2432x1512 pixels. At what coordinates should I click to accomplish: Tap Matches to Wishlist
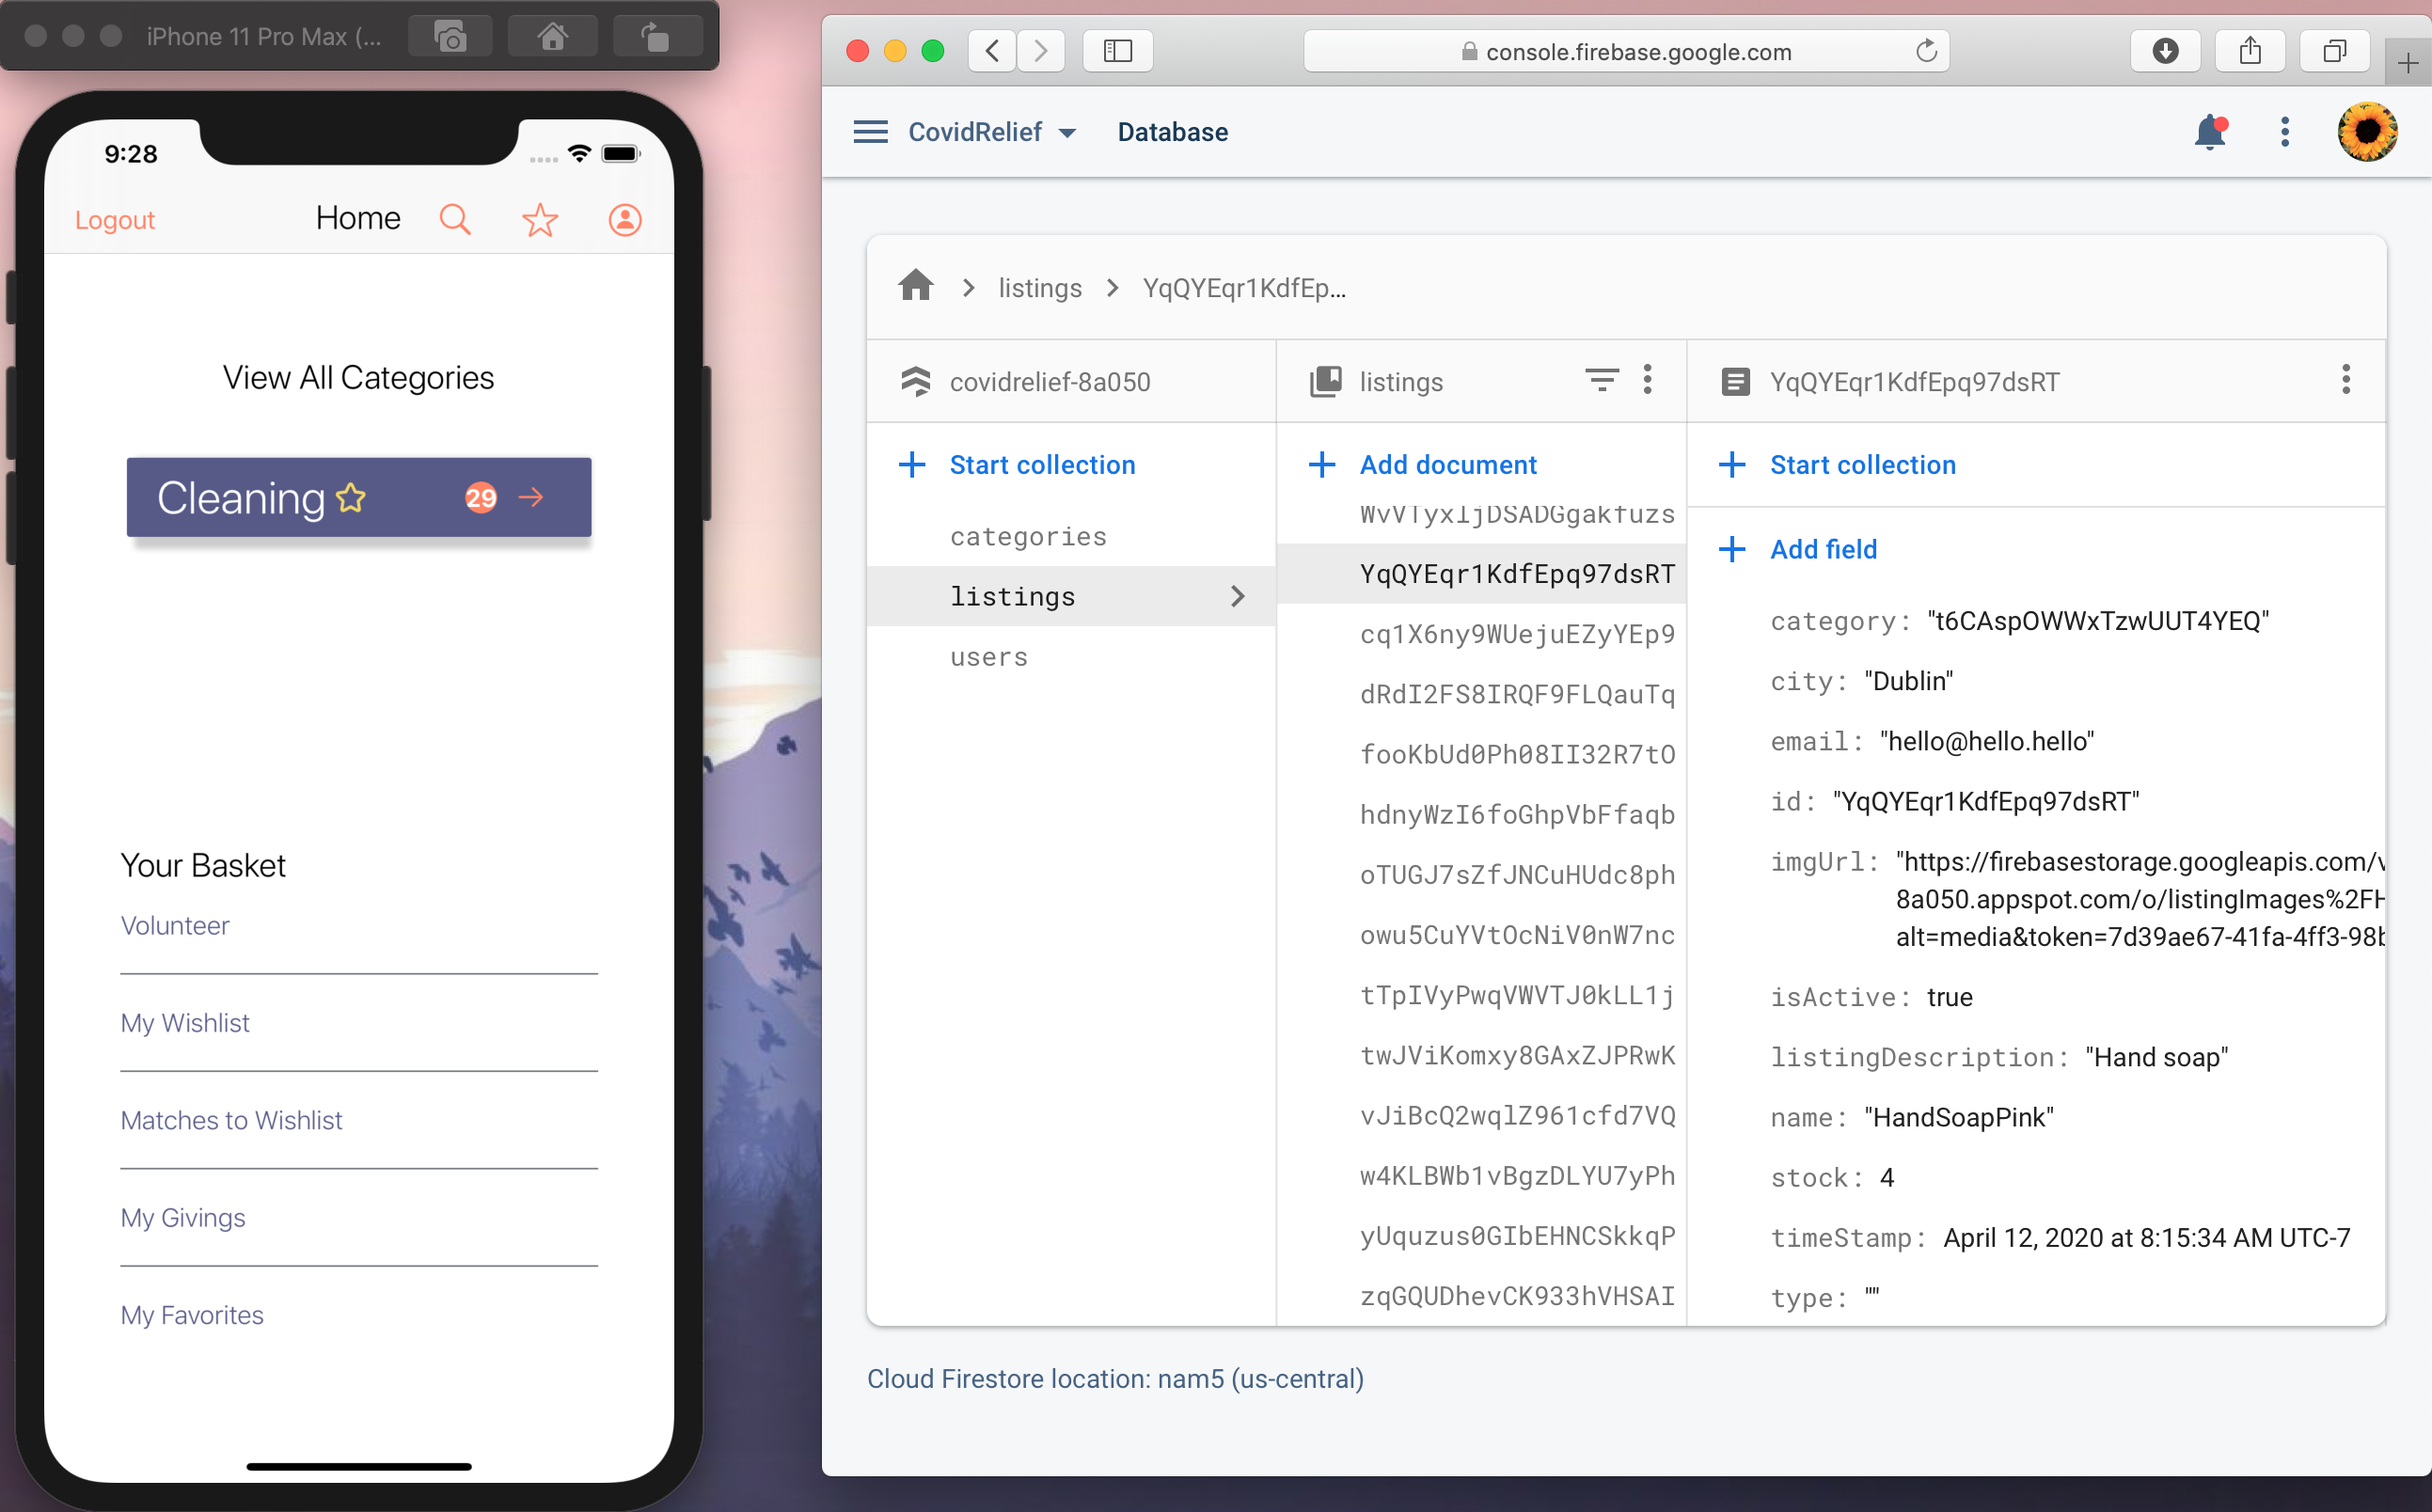pyautogui.click(x=231, y=1120)
